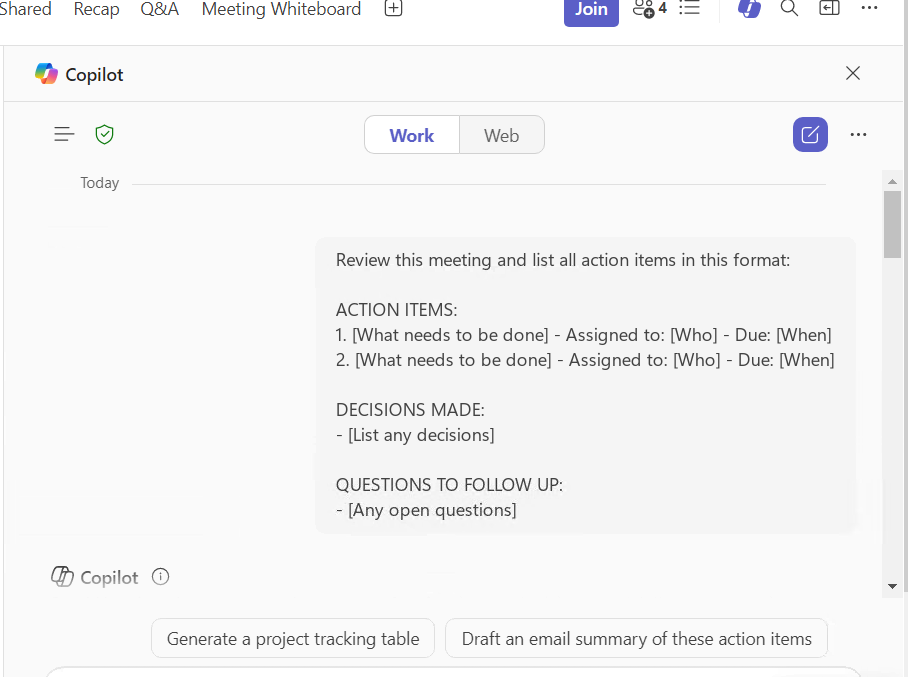The height and width of the screenshot is (677, 908).
Task: Click the Join meeting button
Action: (x=591, y=10)
